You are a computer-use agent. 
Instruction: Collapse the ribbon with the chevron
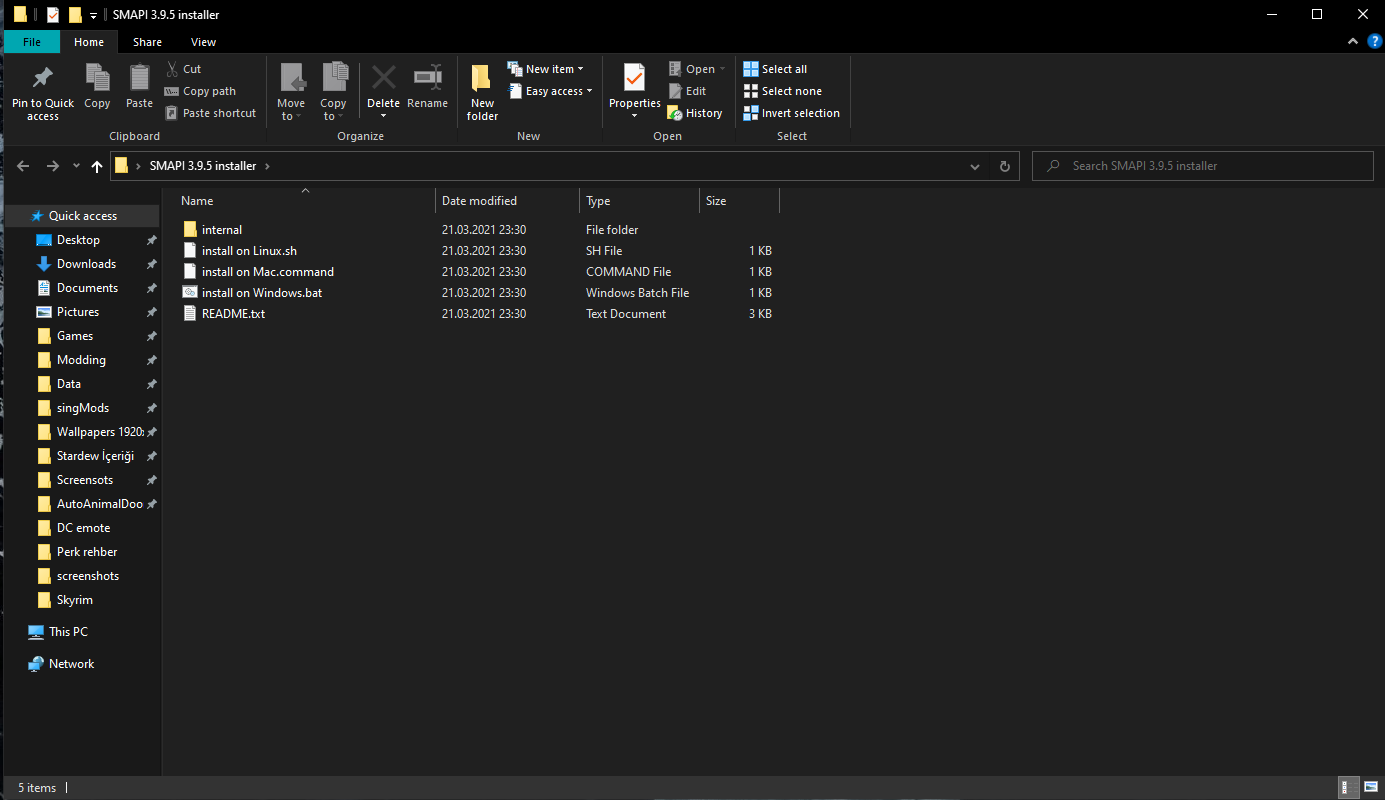pos(1354,42)
